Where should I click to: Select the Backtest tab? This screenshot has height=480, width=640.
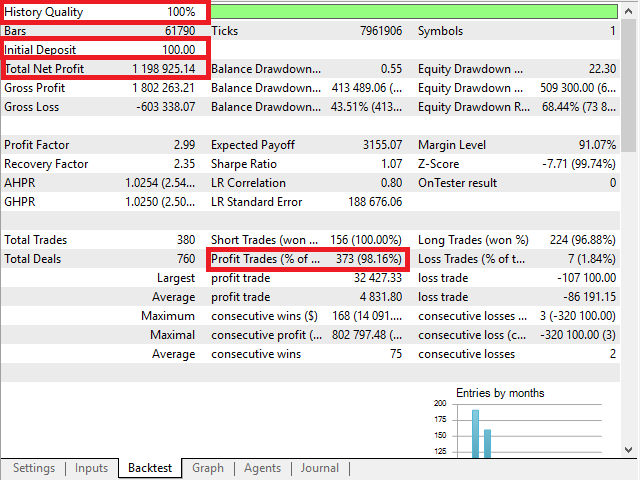(150, 468)
